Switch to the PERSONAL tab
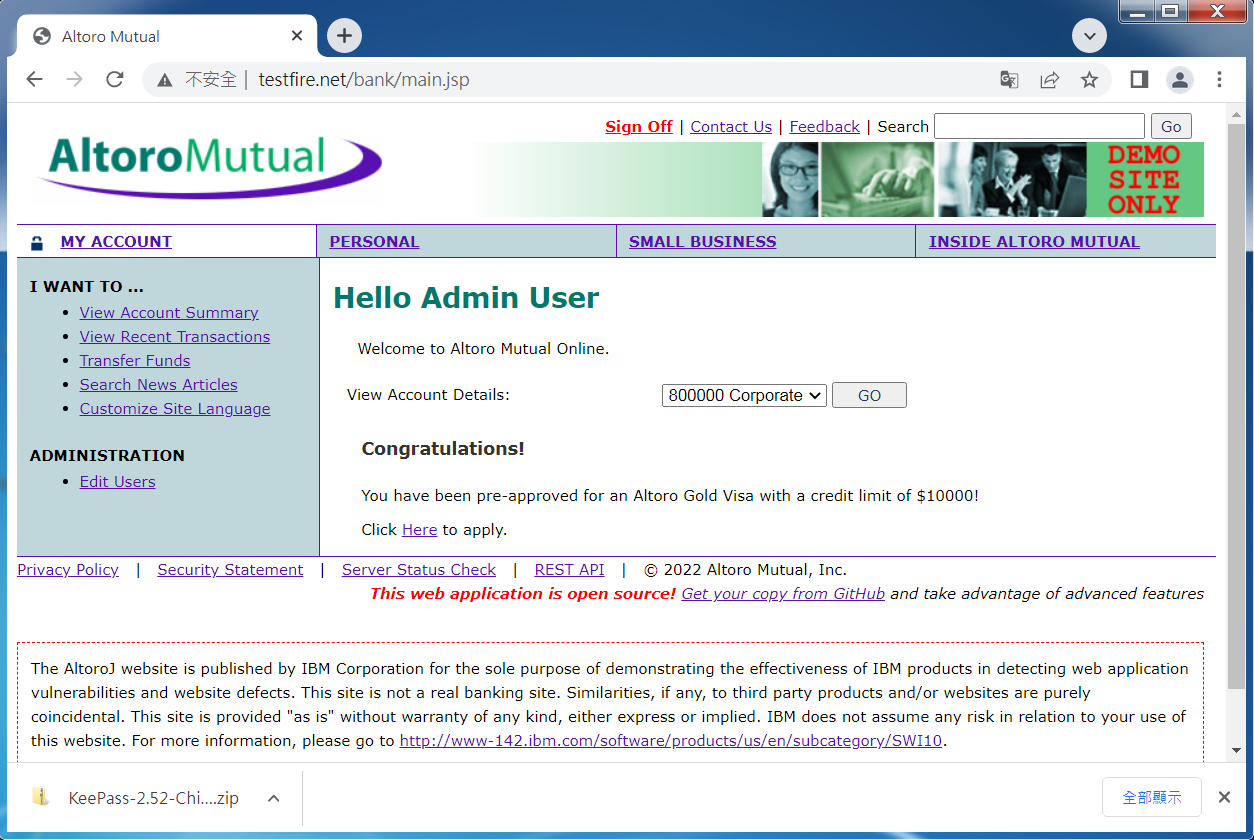The image size is (1254, 840). pos(374,241)
